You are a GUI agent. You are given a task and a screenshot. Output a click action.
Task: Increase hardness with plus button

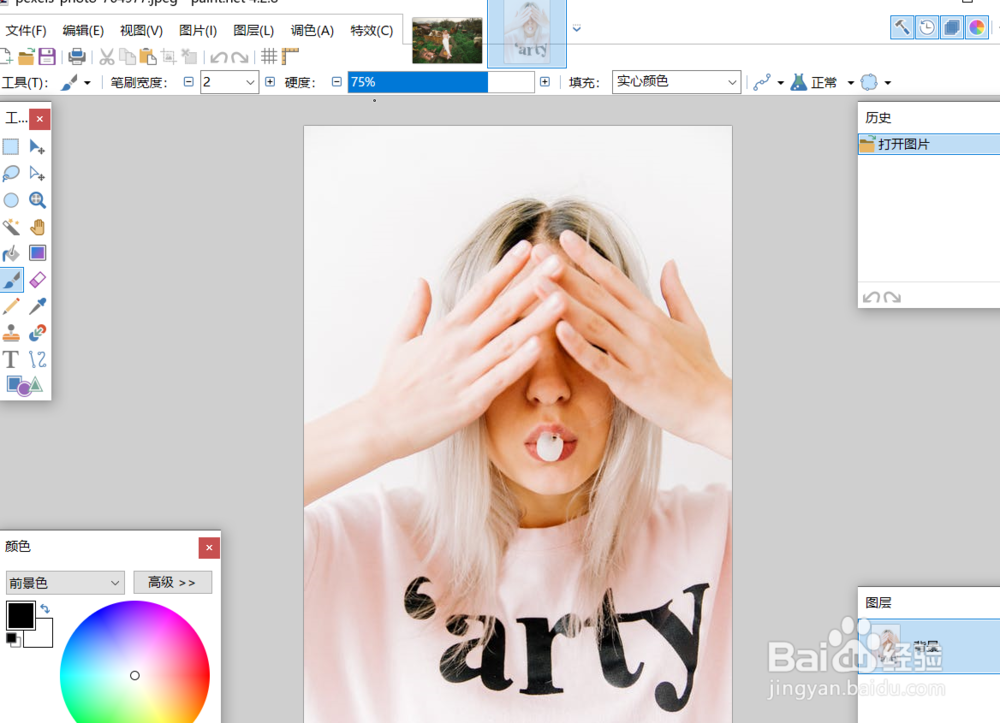545,82
